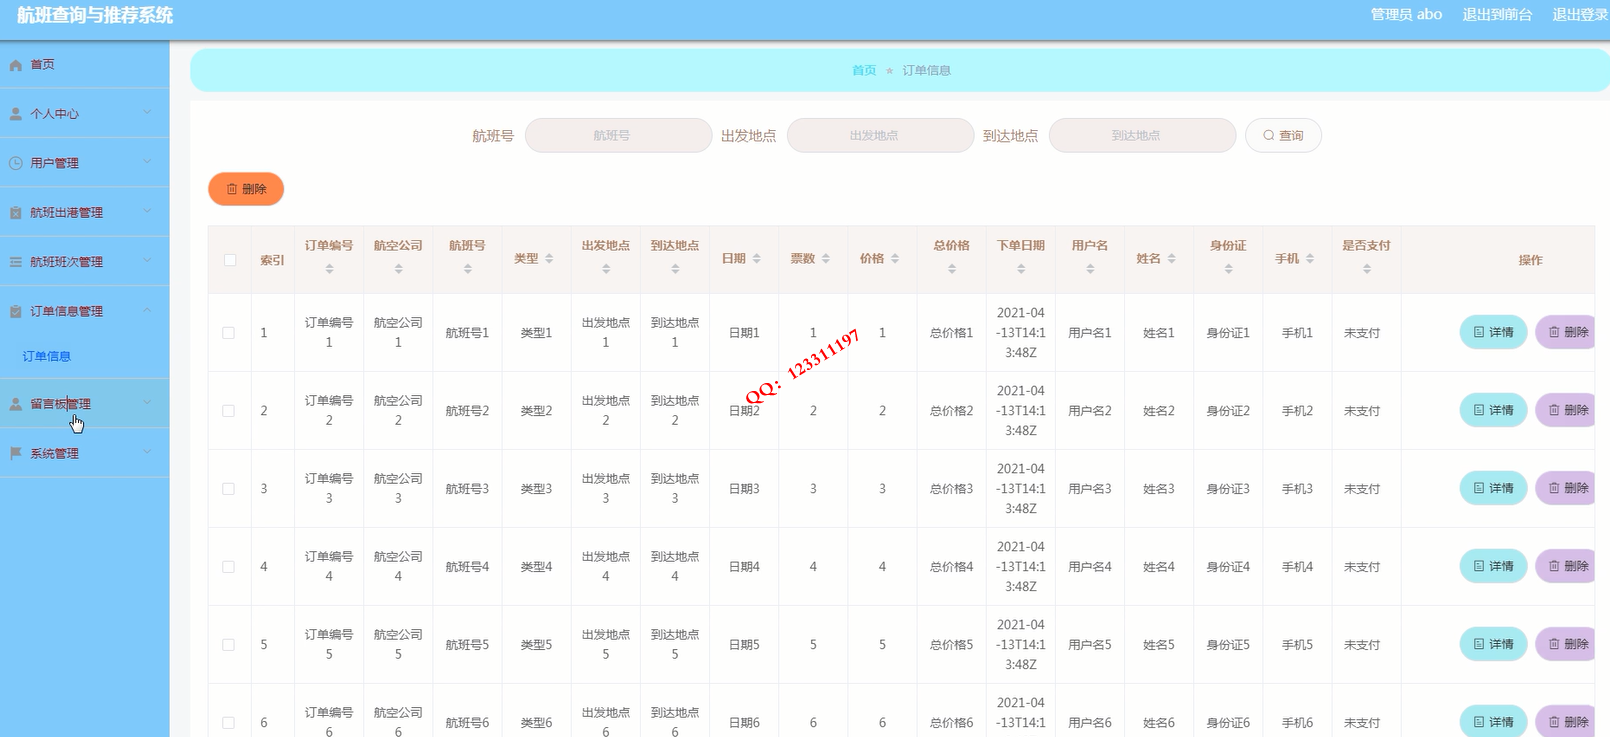Expand the 留言板管理 menu chevron

click(147, 402)
